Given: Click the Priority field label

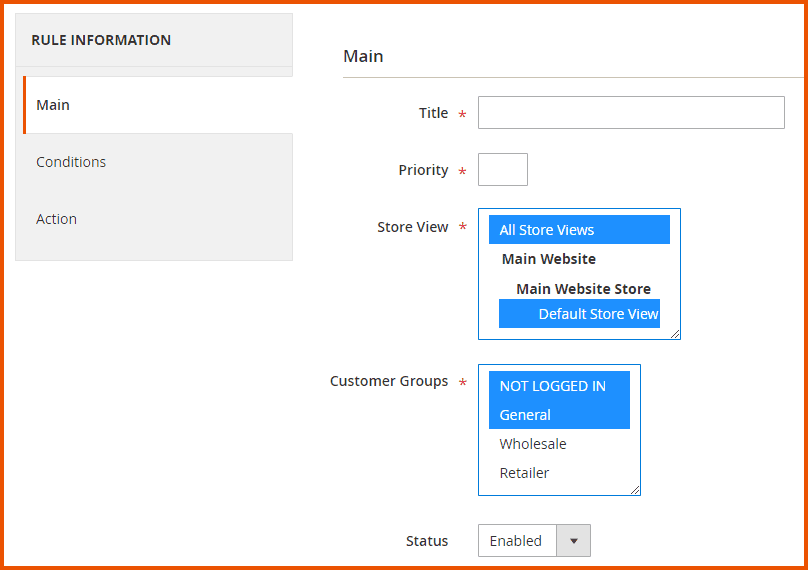Looking at the screenshot, I should click(423, 170).
